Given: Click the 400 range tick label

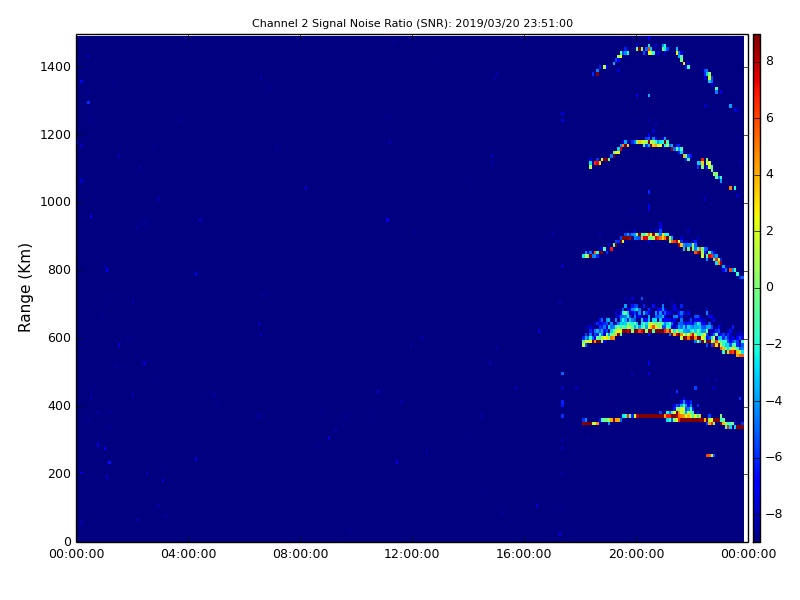Looking at the screenshot, I should tap(59, 406).
